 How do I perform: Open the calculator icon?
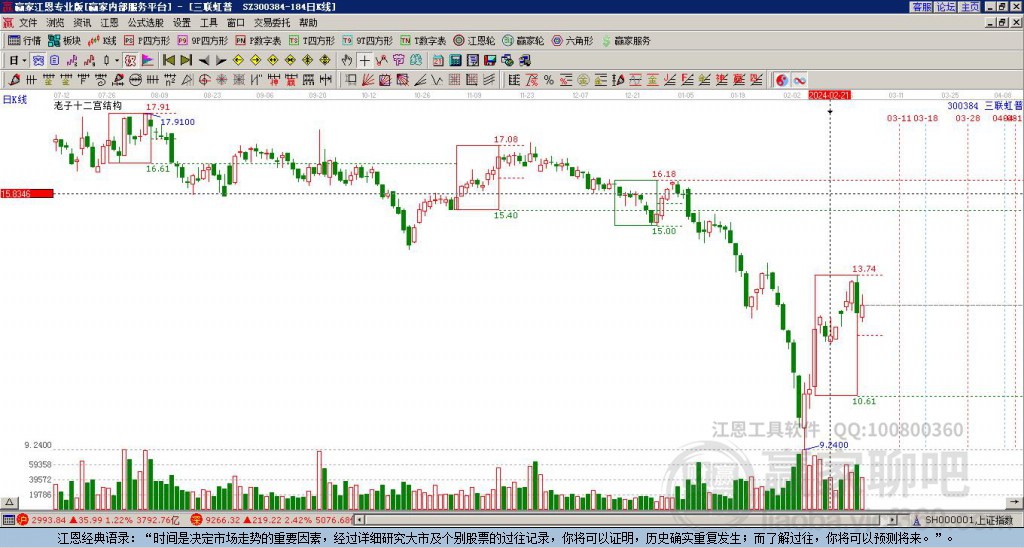[455, 61]
